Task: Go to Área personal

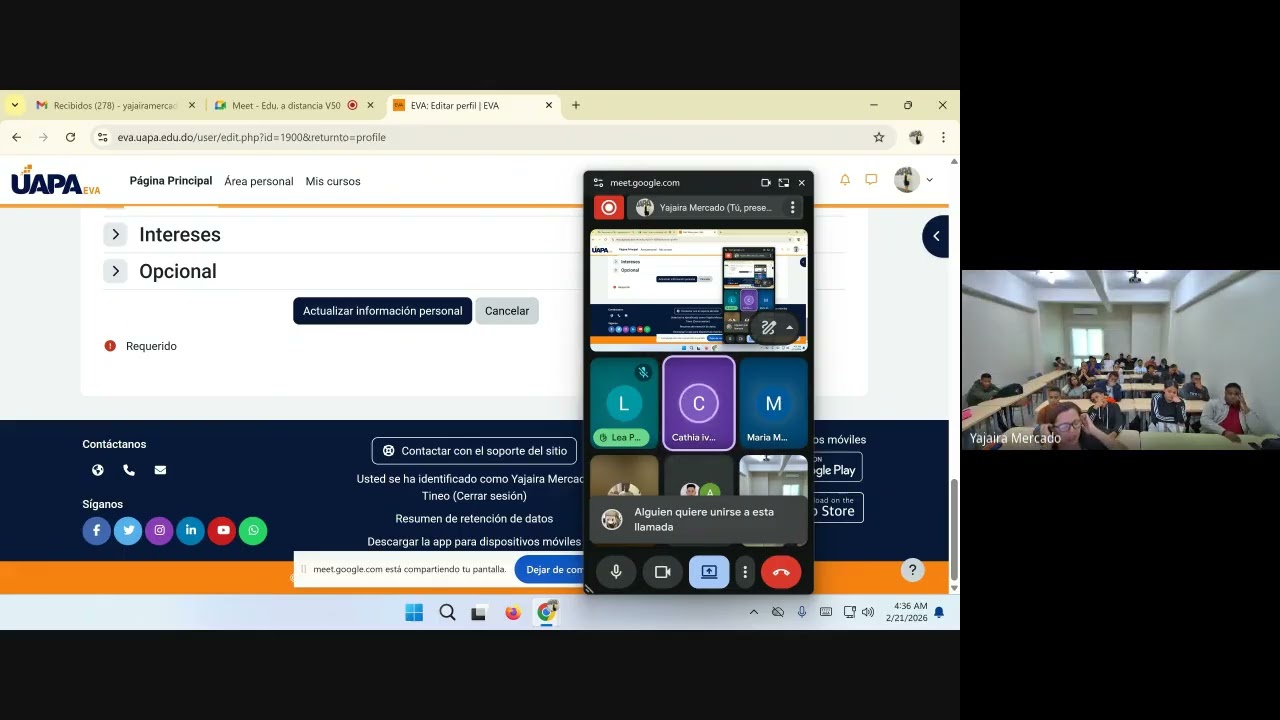Action: tap(259, 181)
